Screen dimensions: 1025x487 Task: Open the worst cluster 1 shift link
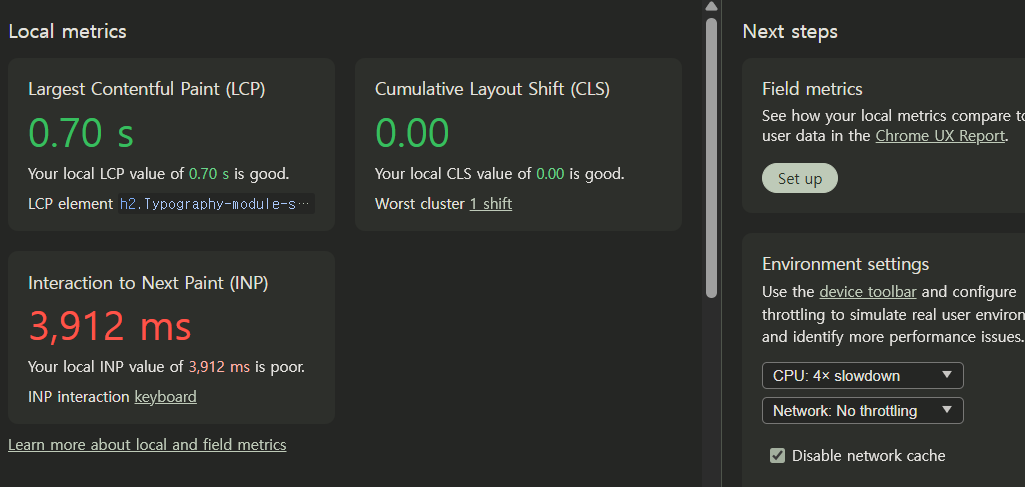pos(490,204)
